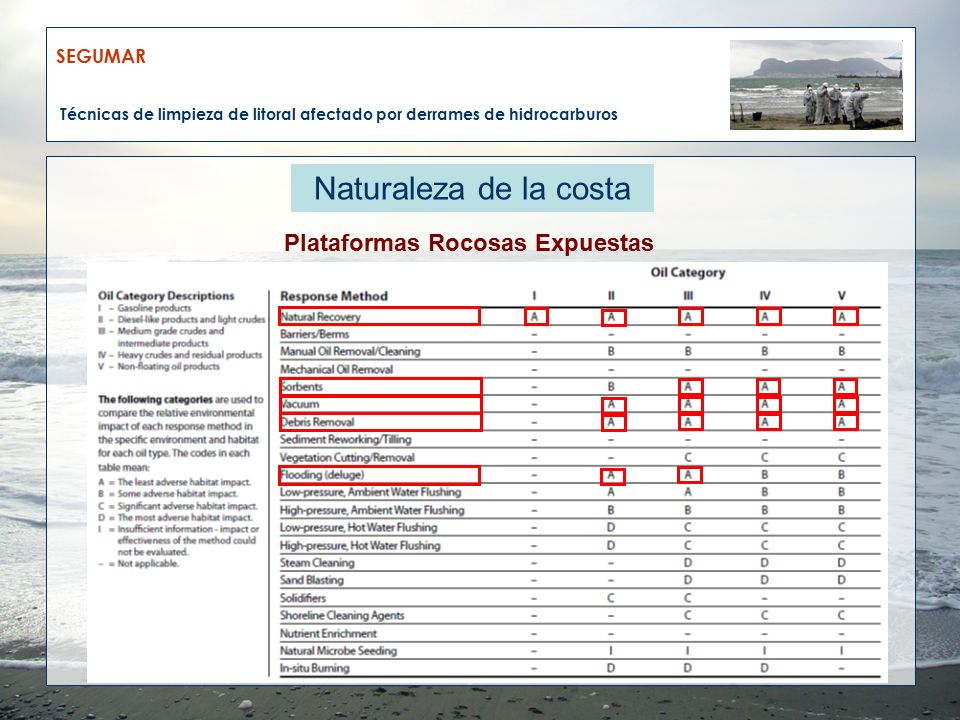Screen dimensions: 960x720
Task: Click the 'In-situ Burning' row label
Action: click(314, 668)
